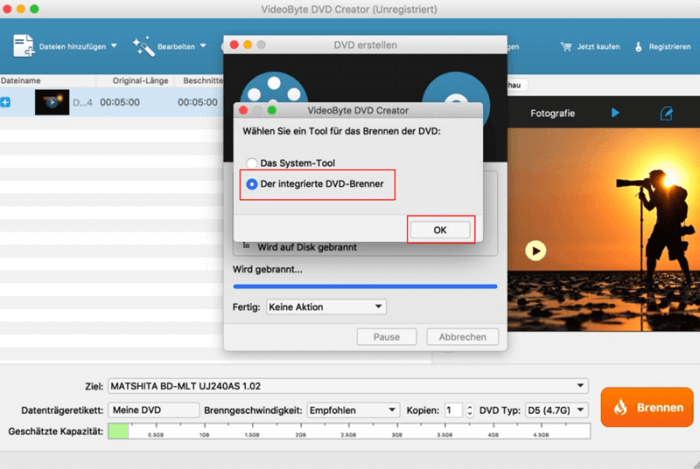Click the Dateiname column header

click(x=21, y=81)
